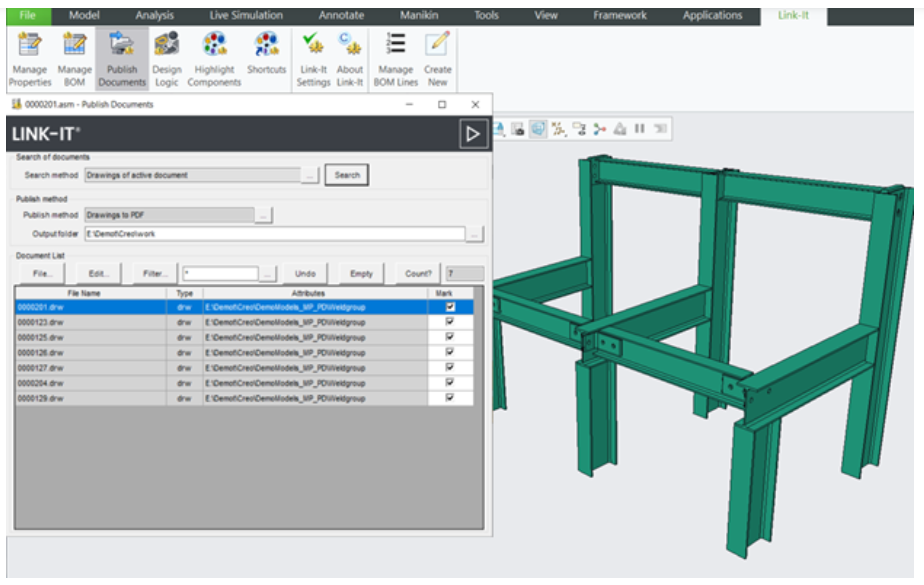Uncheck the Mark box for 0000125.drw

point(450,337)
